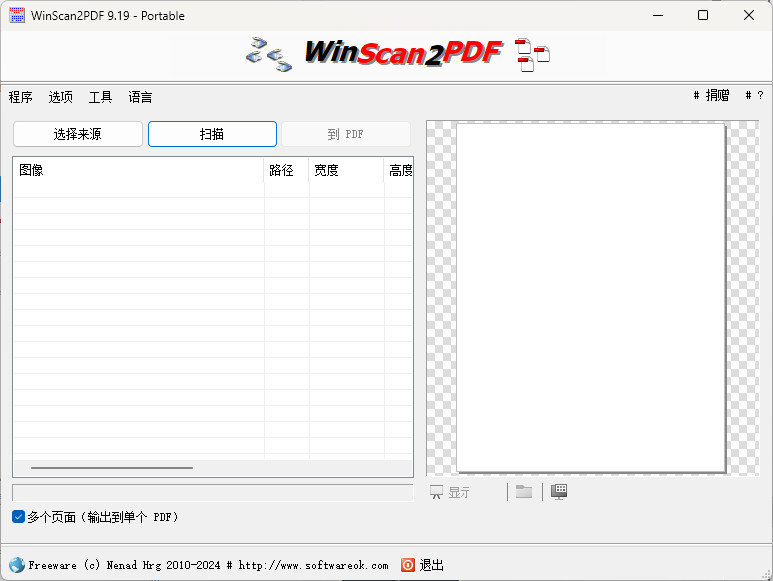Click the 宽度 column header

point(346,171)
